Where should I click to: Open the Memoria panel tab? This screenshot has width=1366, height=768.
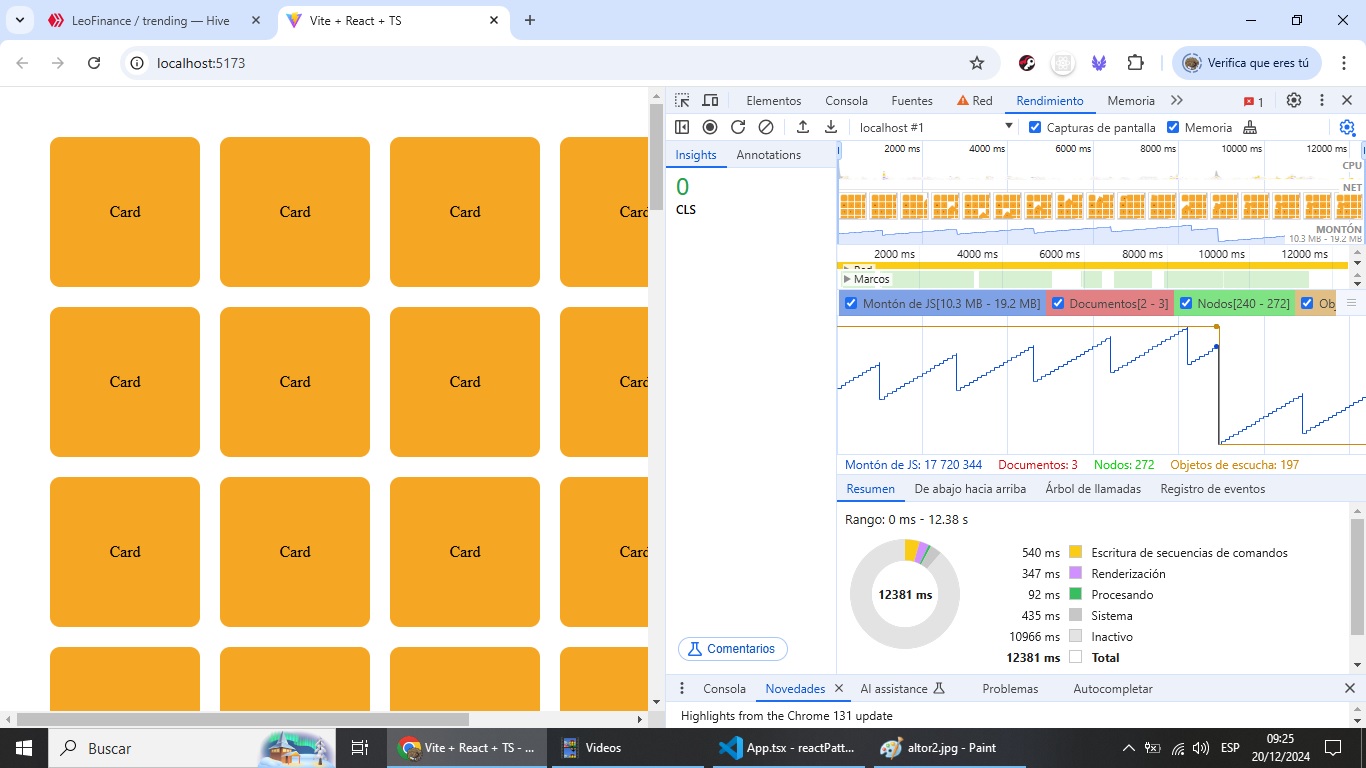coord(1131,101)
